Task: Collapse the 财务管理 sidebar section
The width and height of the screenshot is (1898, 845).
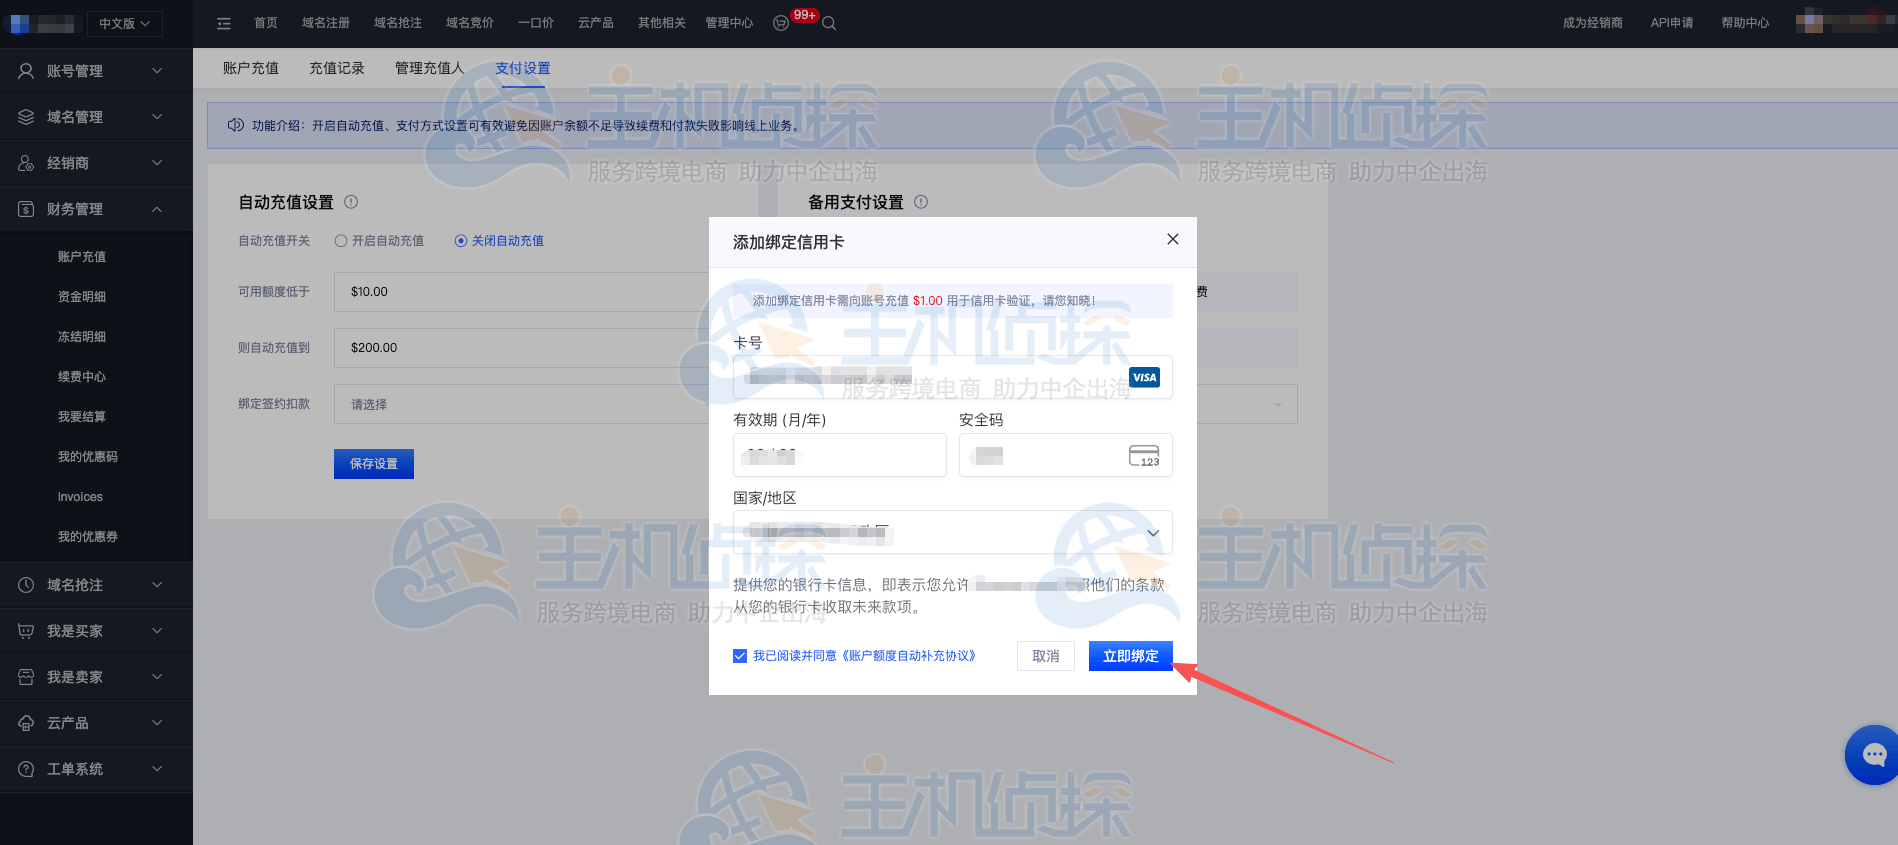Action: 157,209
